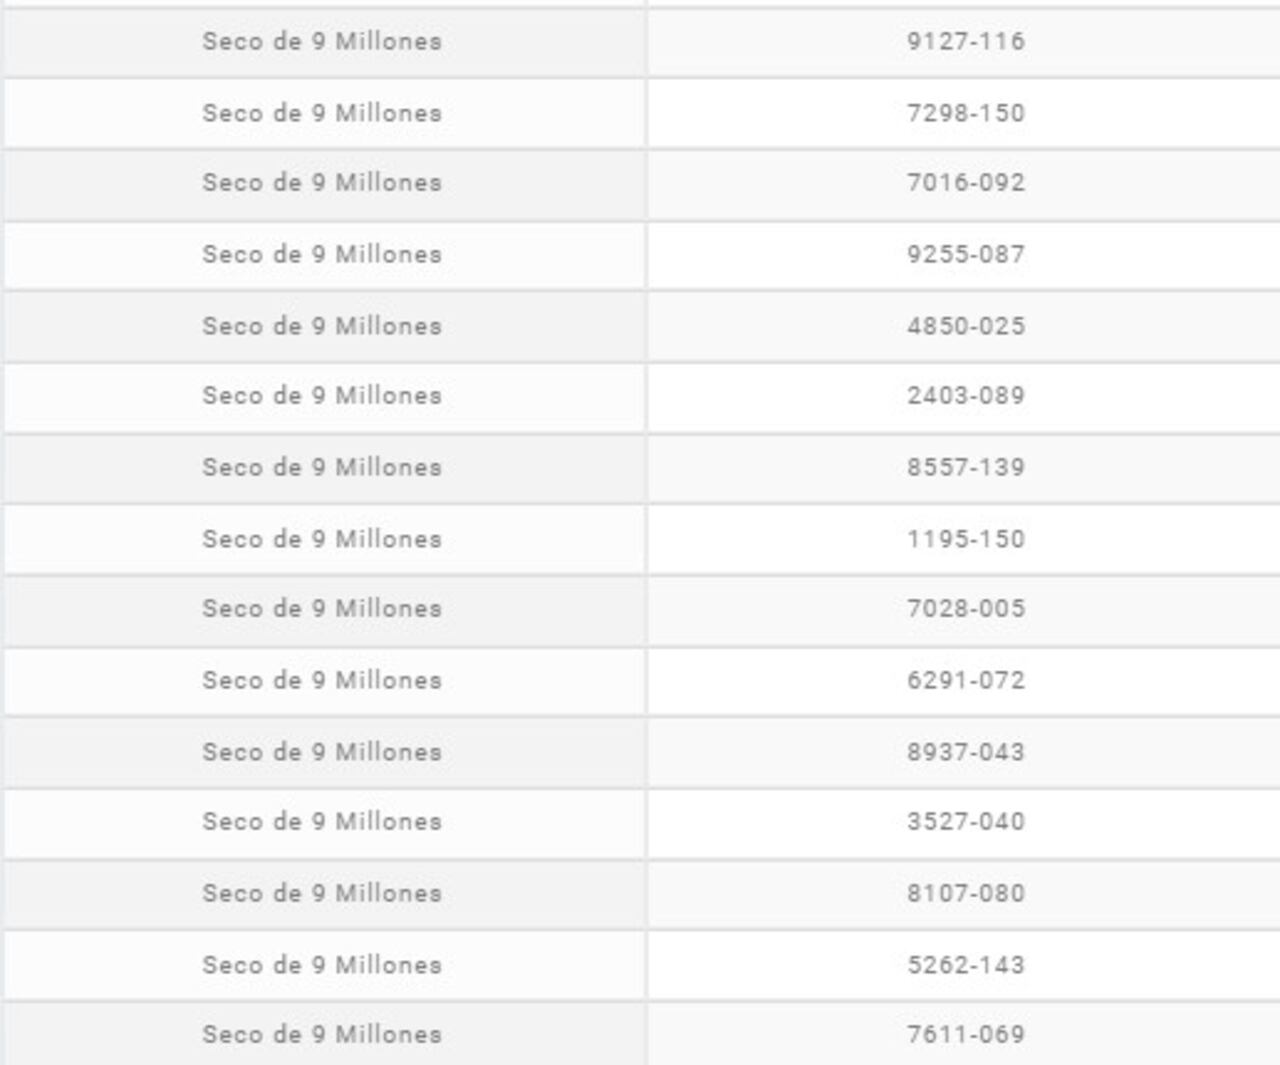Click Seco de 9 Millones beside 7611-069
1280x1065 pixels.
[x=322, y=1035]
